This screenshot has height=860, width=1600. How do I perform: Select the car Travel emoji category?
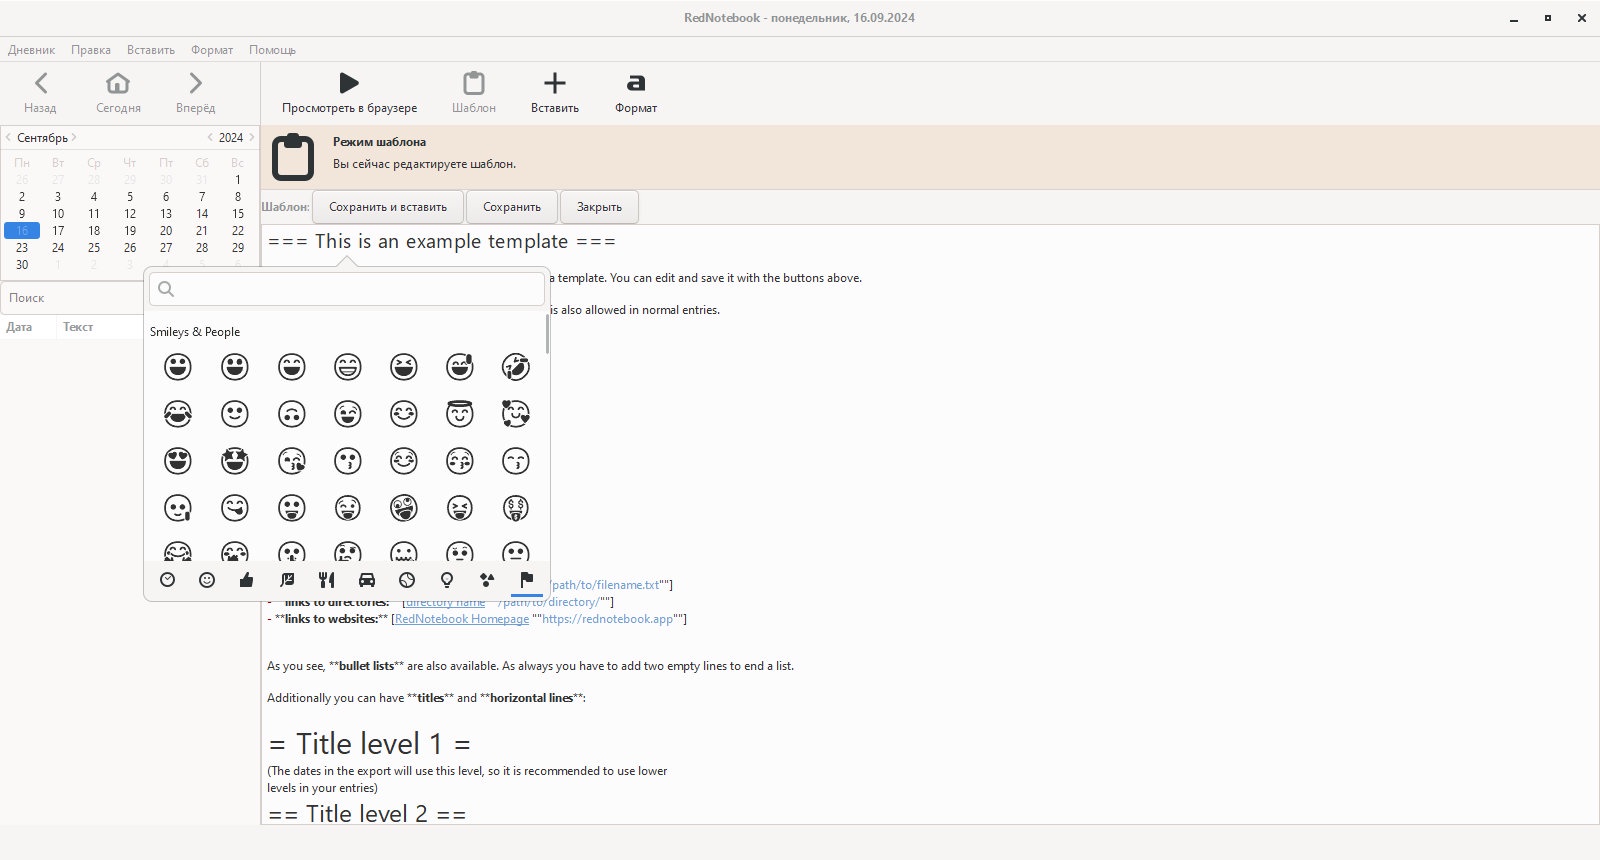[x=367, y=580]
